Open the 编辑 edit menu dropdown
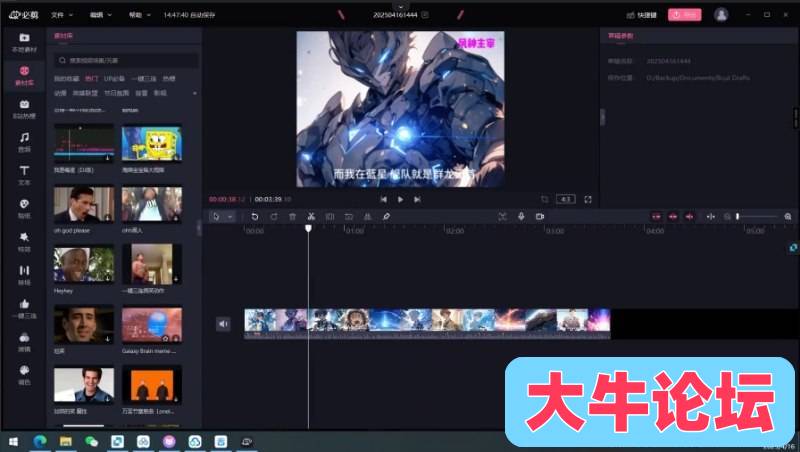The height and width of the screenshot is (452, 800). click(x=101, y=15)
